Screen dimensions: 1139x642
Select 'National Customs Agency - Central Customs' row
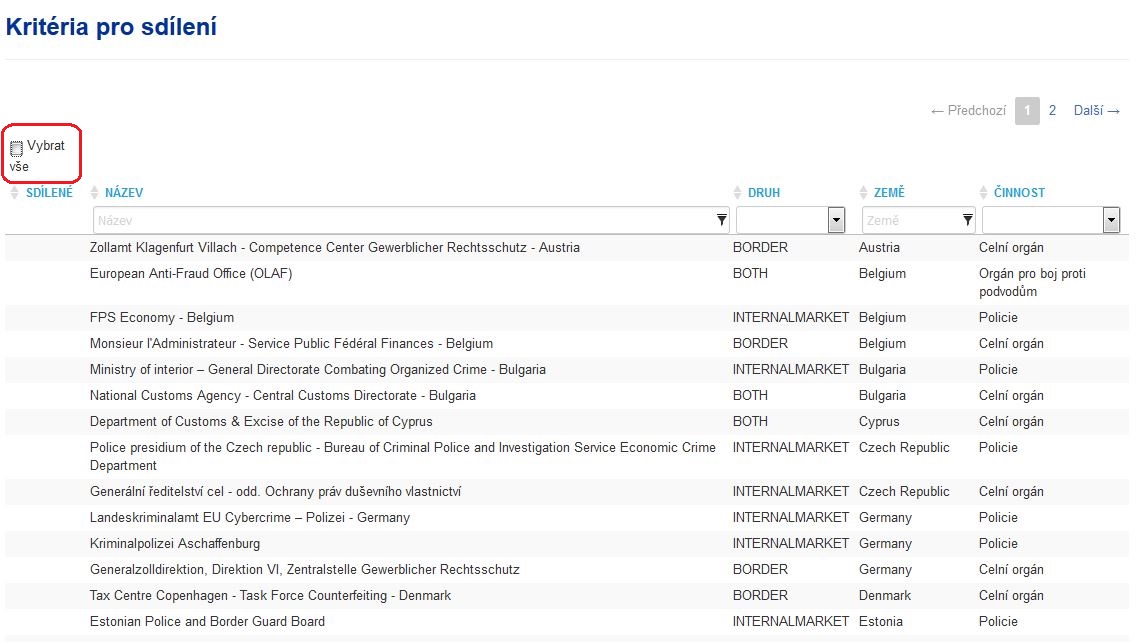click(567, 396)
